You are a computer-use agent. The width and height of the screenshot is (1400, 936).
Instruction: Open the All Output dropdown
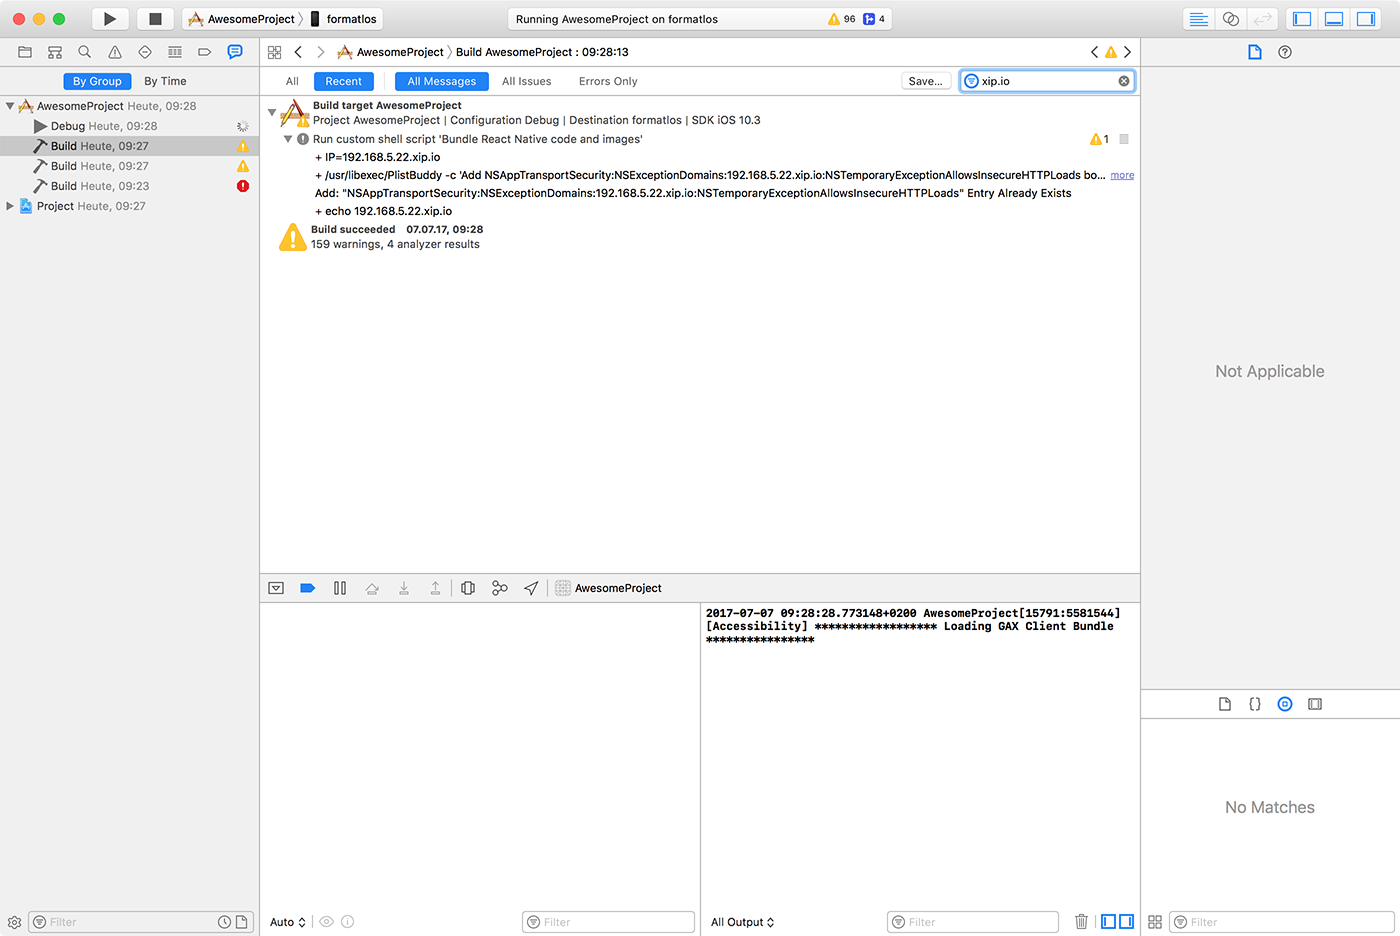[x=743, y=922]
